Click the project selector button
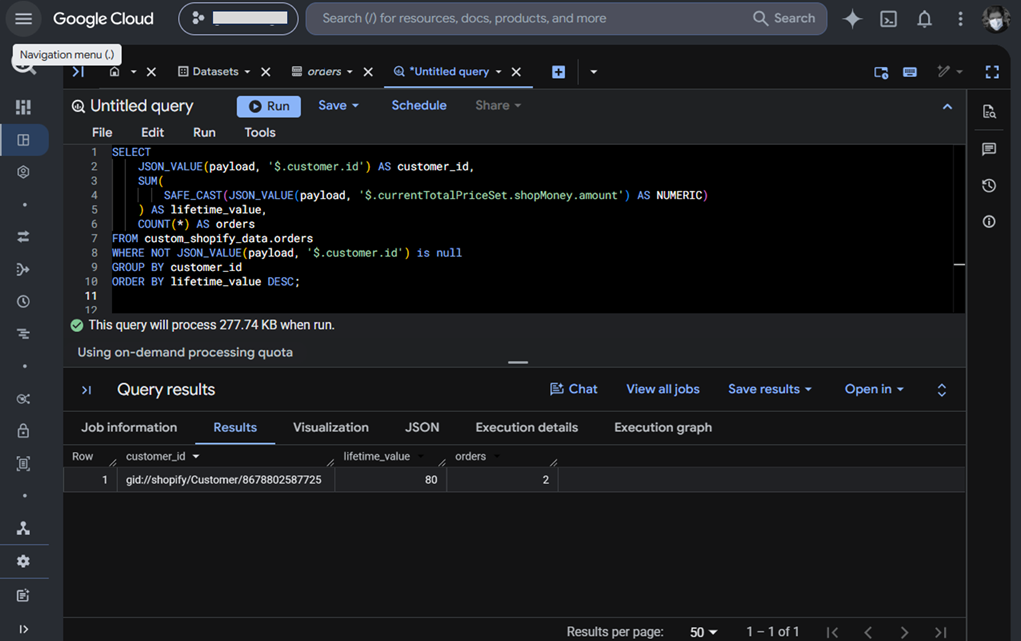 click(x=238, y=18)
